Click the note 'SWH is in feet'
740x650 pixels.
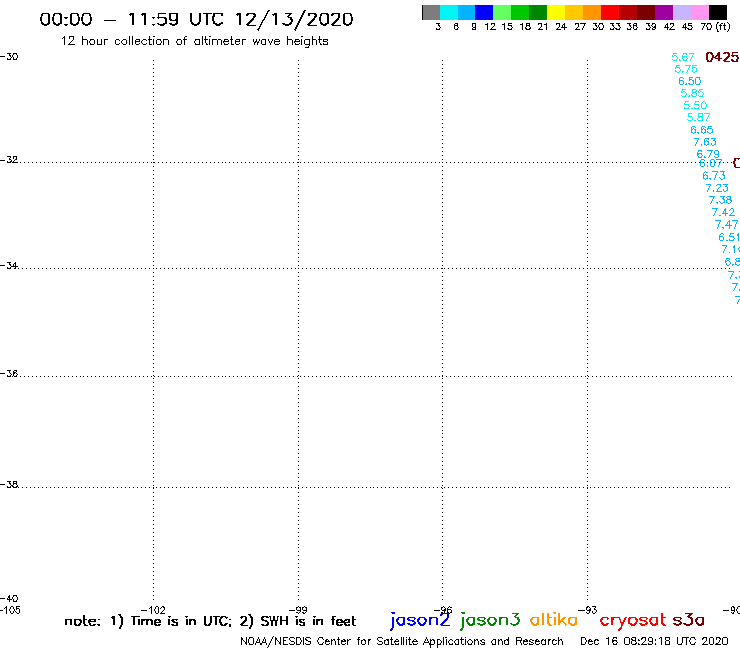click(308, 621)
